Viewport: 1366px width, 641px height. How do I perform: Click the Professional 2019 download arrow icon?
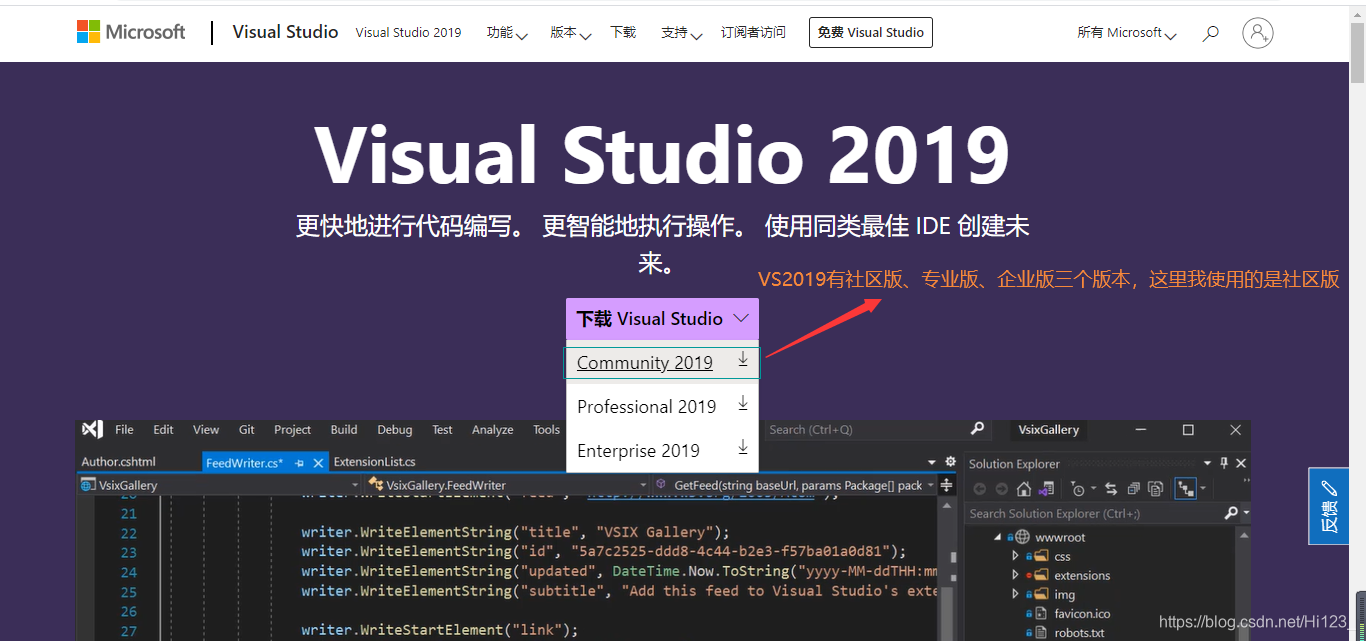click(x=743, y=404)
